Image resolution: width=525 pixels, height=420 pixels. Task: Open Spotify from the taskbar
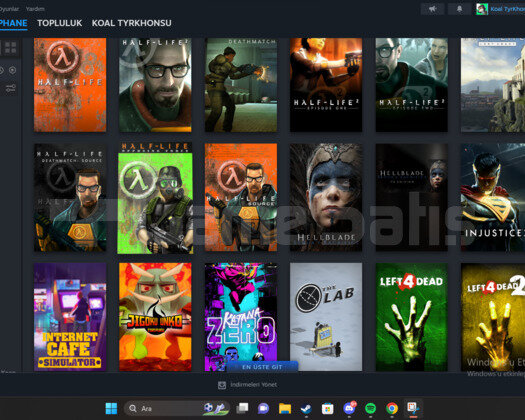(371, 408)
